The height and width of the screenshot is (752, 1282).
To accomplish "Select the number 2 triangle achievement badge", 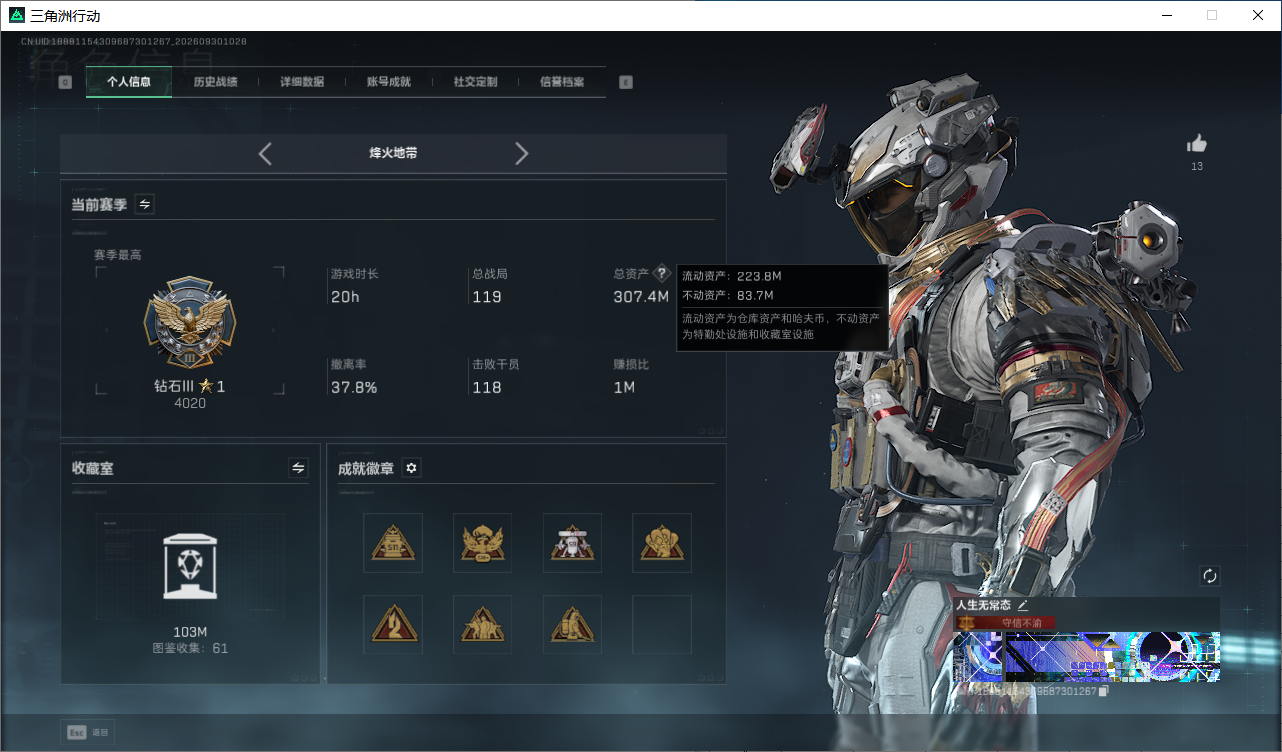I will [x=393, y=625].
